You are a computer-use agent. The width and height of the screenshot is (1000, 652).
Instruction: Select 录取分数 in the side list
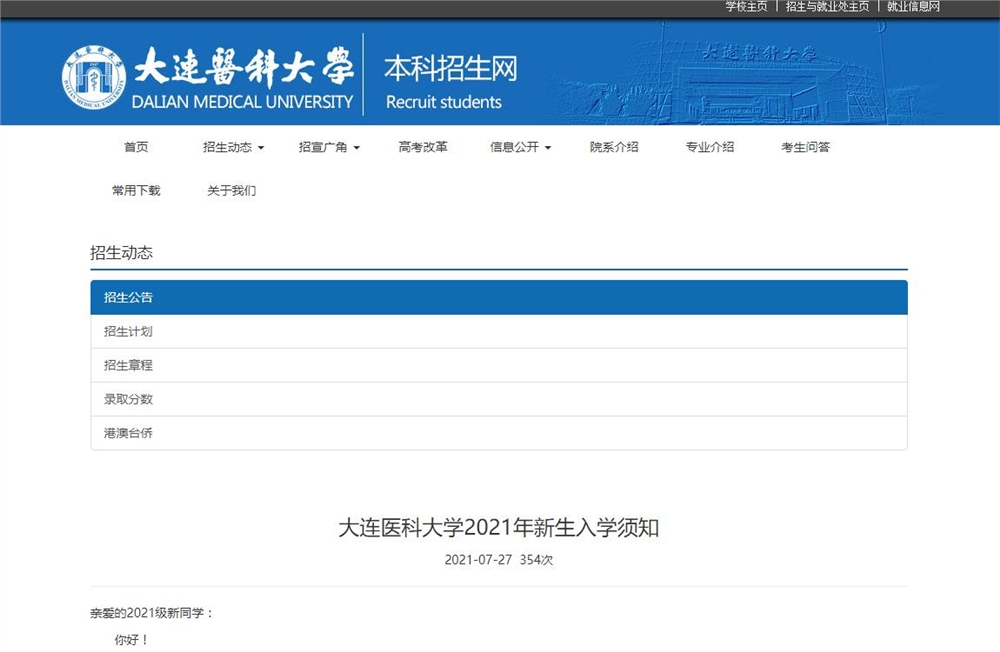tap(499, 399)
